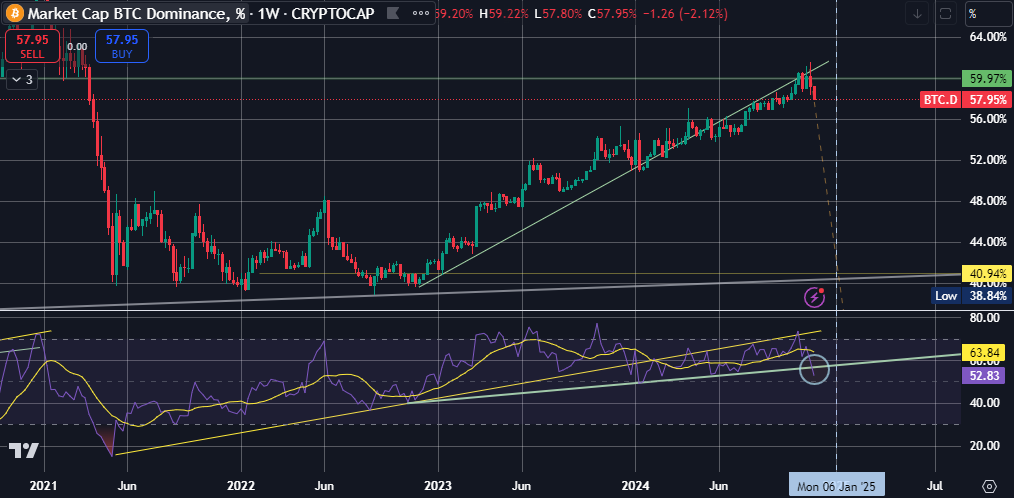
Task: Open chart settings gear at bottom right
Action: tap(989, 486)
